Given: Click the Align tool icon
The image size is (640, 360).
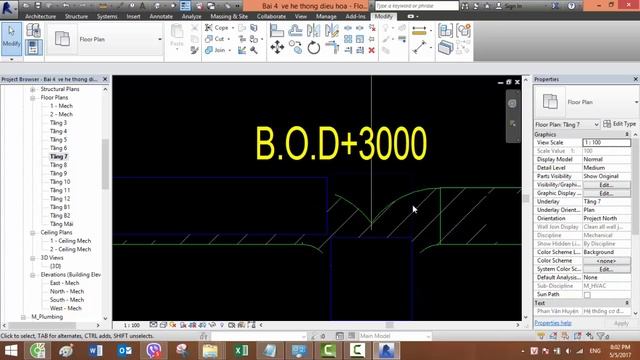Looking at the screenshot, I should click(x=277, y=31).
